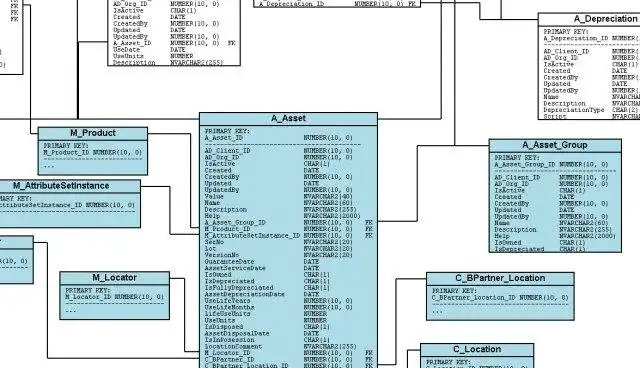Click the UseDate field in top table
640x368 pixels.
click(x=149, y=50)
